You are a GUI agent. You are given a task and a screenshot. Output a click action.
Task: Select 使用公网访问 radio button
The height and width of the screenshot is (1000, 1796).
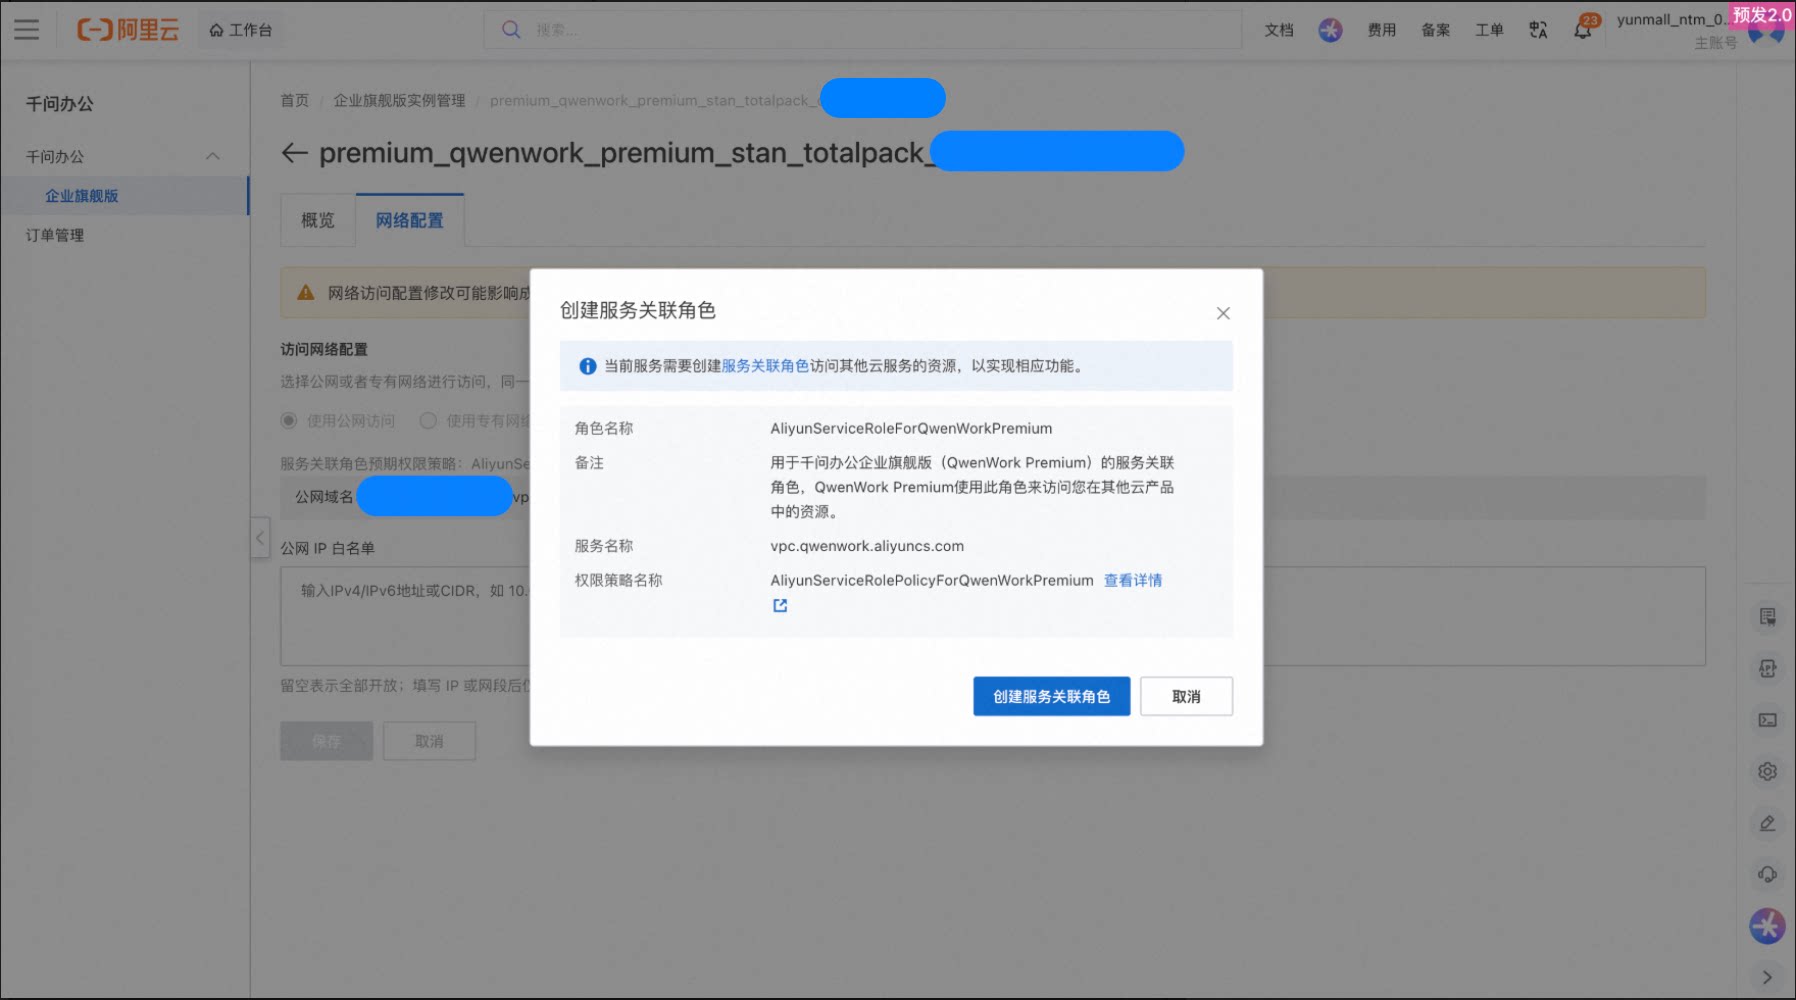(289, 420)
